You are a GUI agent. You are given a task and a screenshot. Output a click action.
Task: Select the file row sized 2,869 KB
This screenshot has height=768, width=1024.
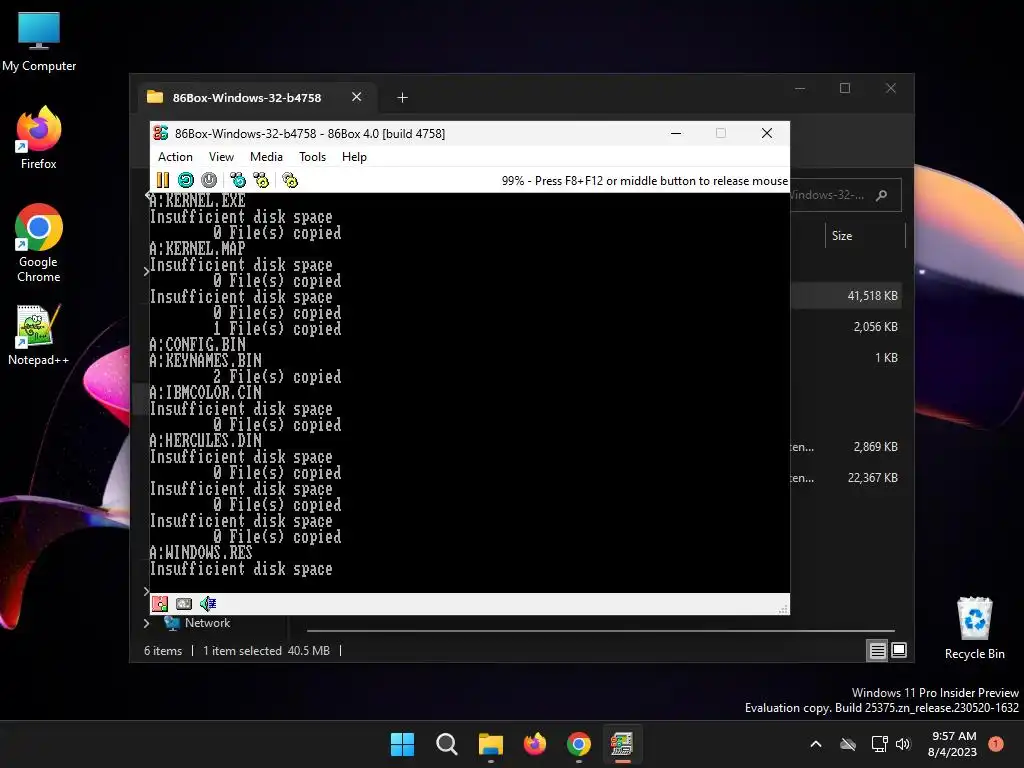tap(845, 447)
